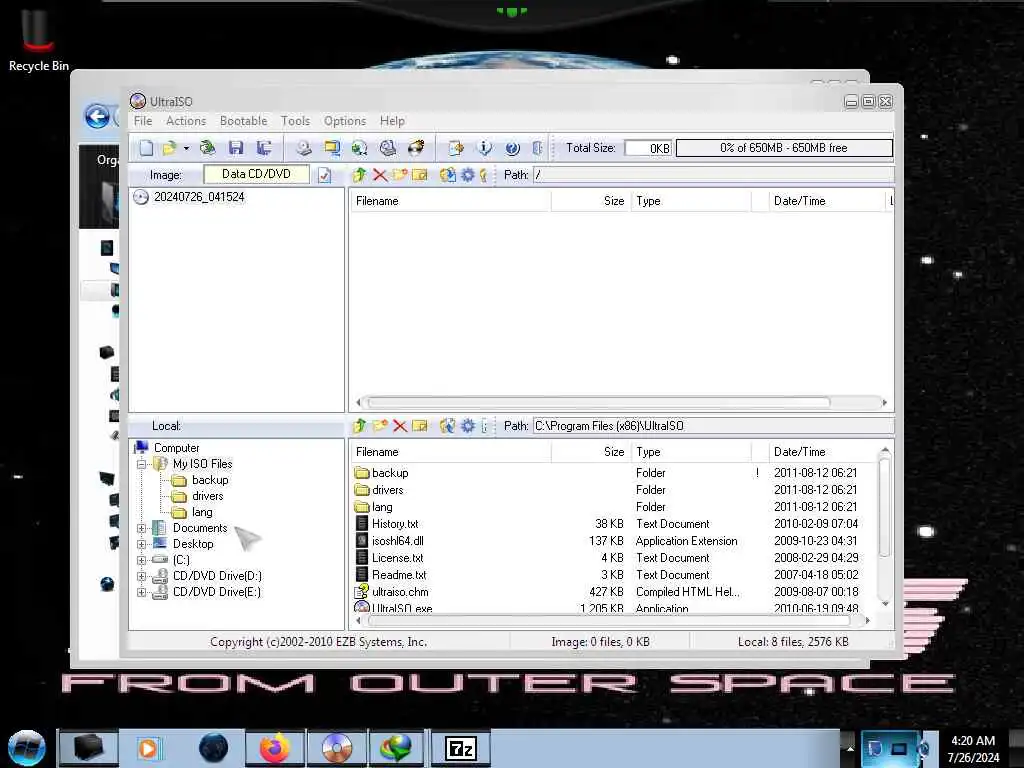
Task: Select the lang folder in the Local tree
Action: point(202,513)
